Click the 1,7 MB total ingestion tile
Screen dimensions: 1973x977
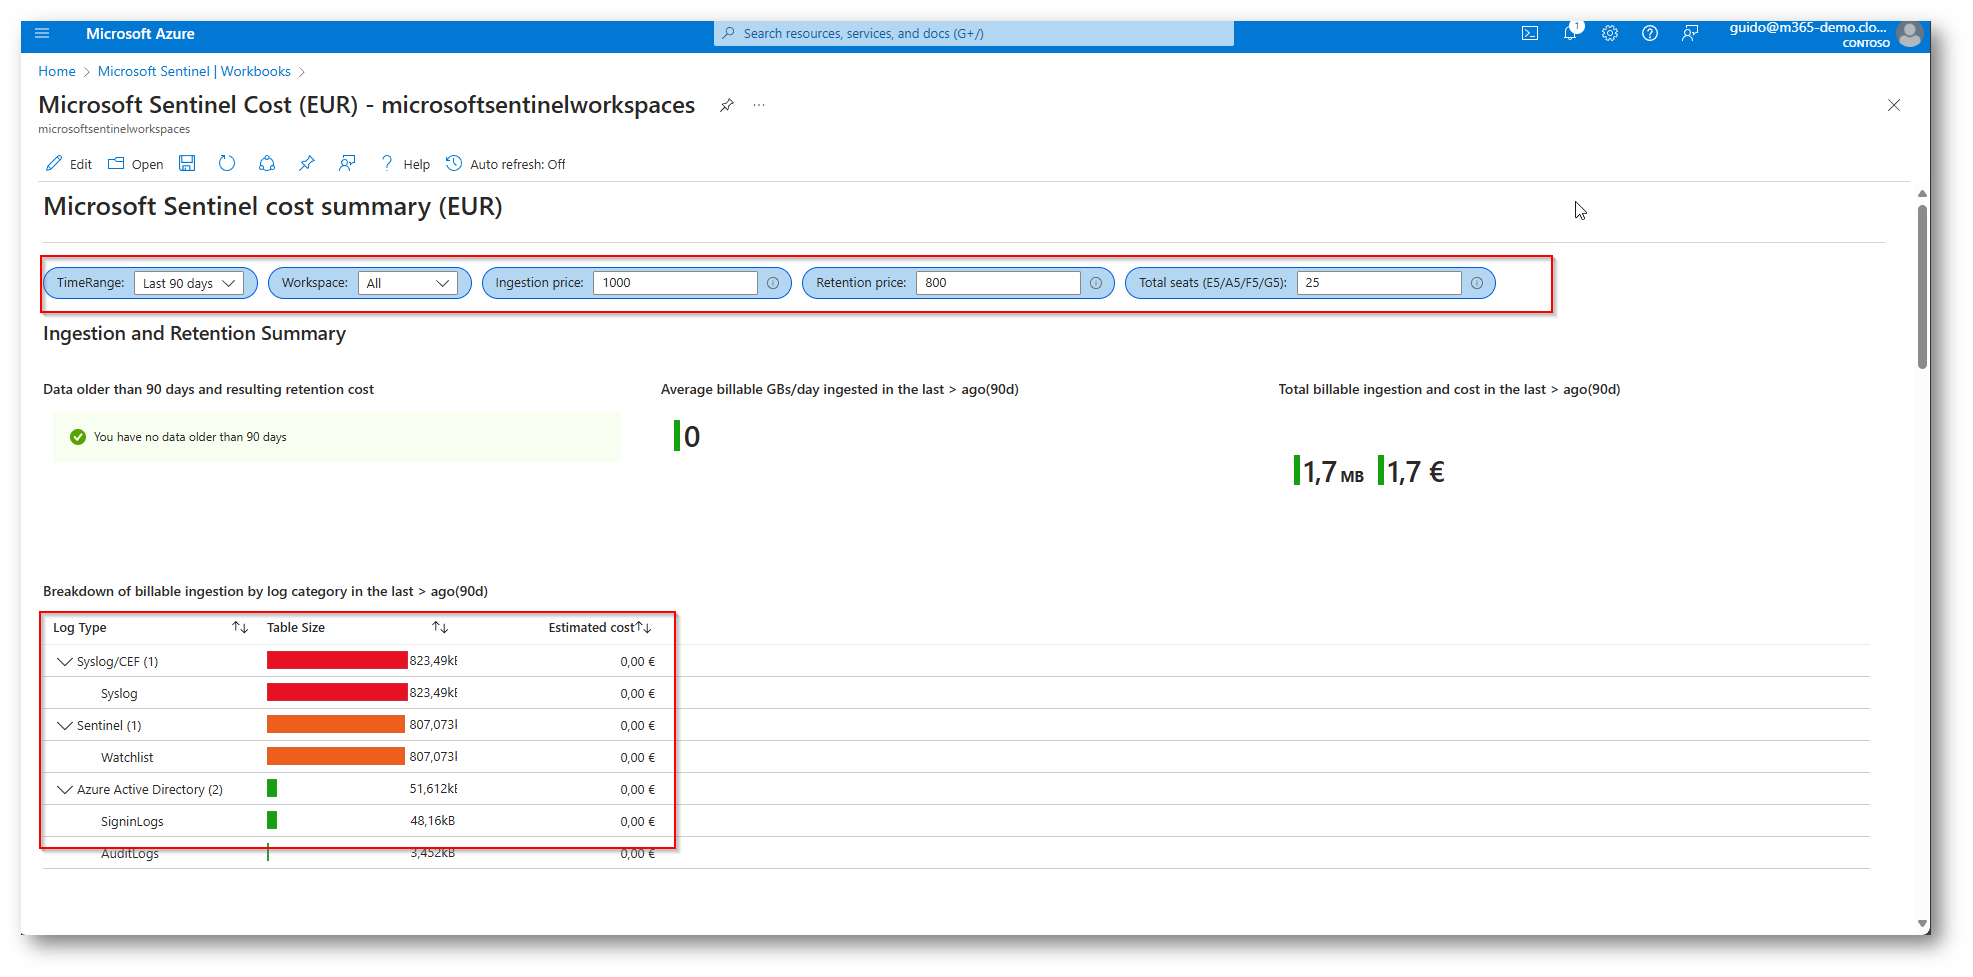pyautogui.click(x=1329, y=471)
